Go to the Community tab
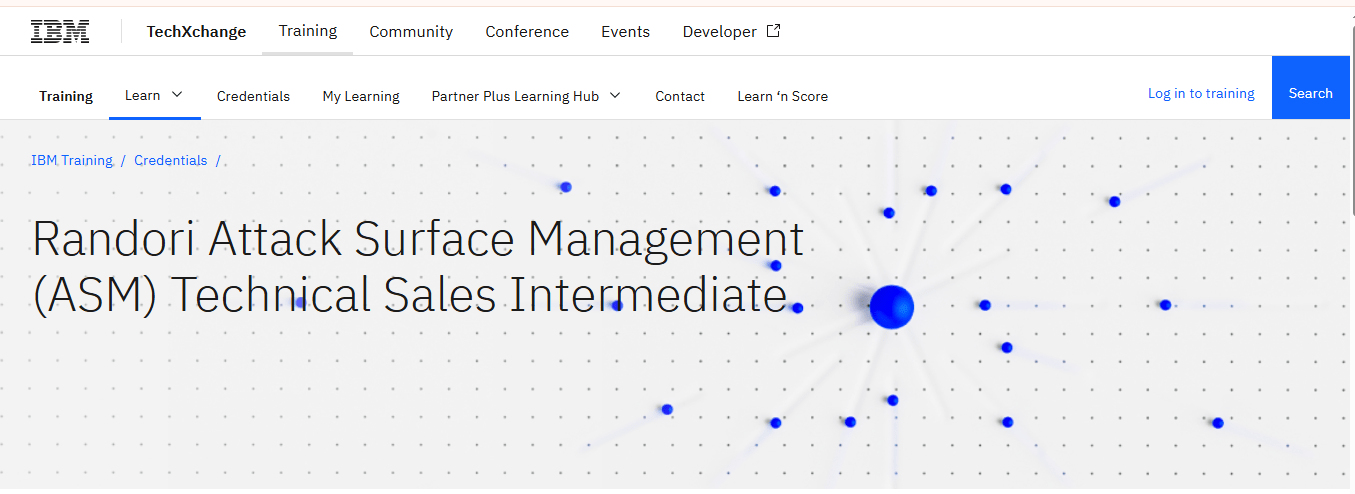Image resolution: width=1355 pixels, height=494 pixels. pyautogui.click(x=411, y=32)
